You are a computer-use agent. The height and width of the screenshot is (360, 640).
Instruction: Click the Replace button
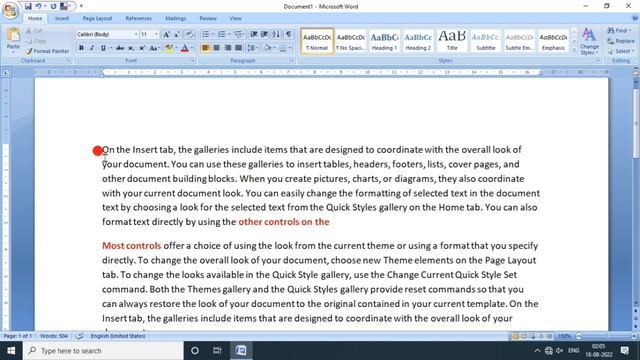pyautogui.click(x=621, y=41)
